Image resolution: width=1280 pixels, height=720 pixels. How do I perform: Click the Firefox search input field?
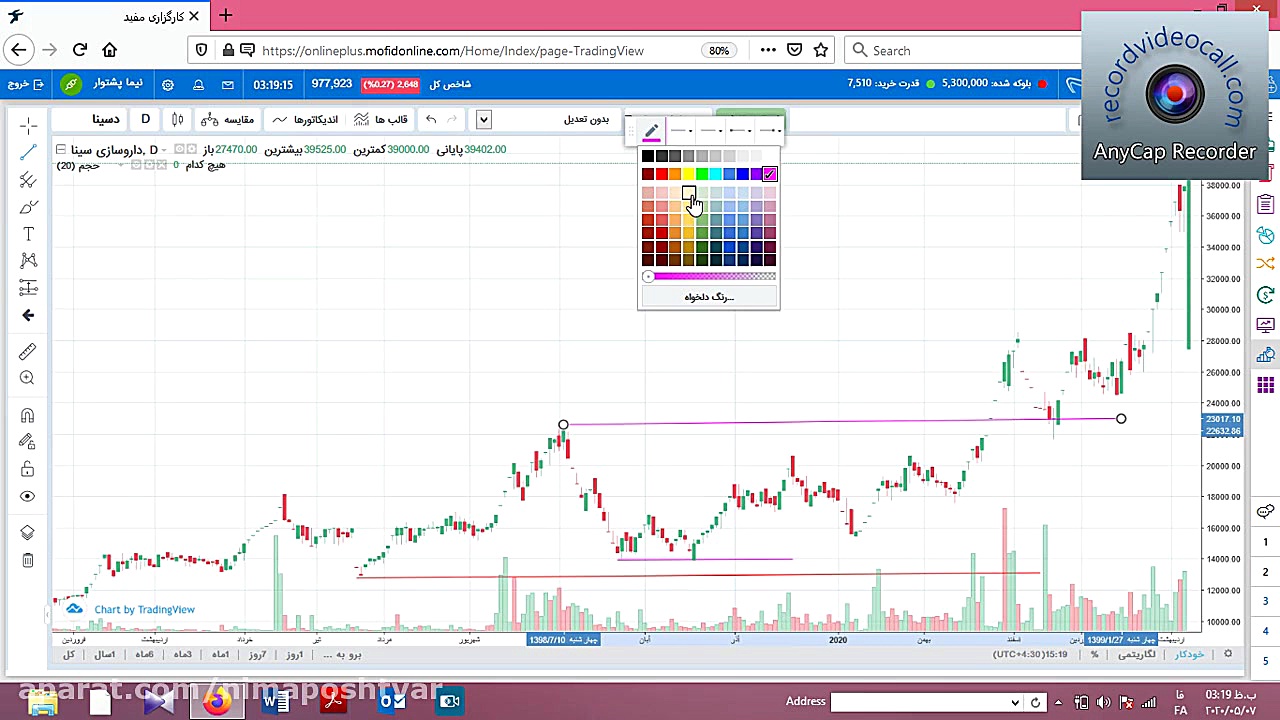[x=960, y=50]
